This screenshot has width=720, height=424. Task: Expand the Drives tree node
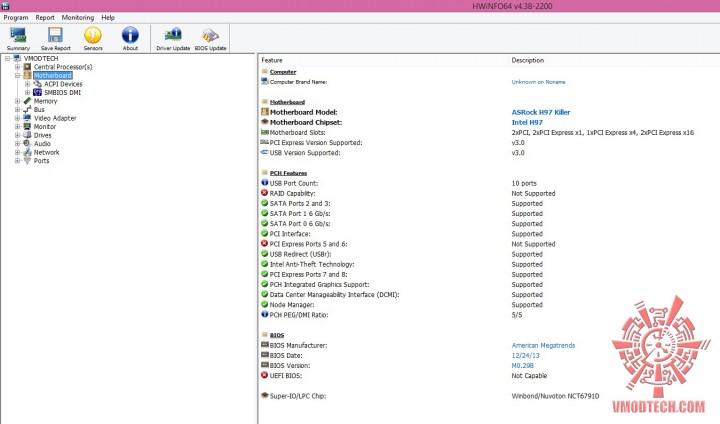click(x=17, y=135)
